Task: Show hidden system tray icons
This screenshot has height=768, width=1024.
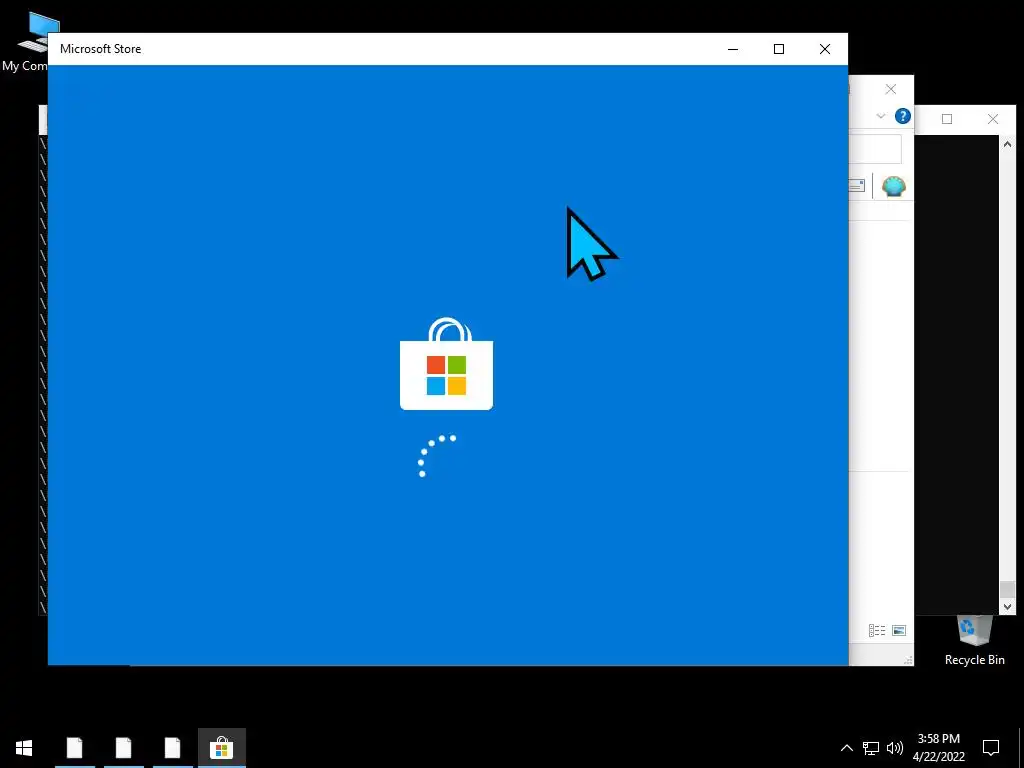Action: [x=846, y=748]
